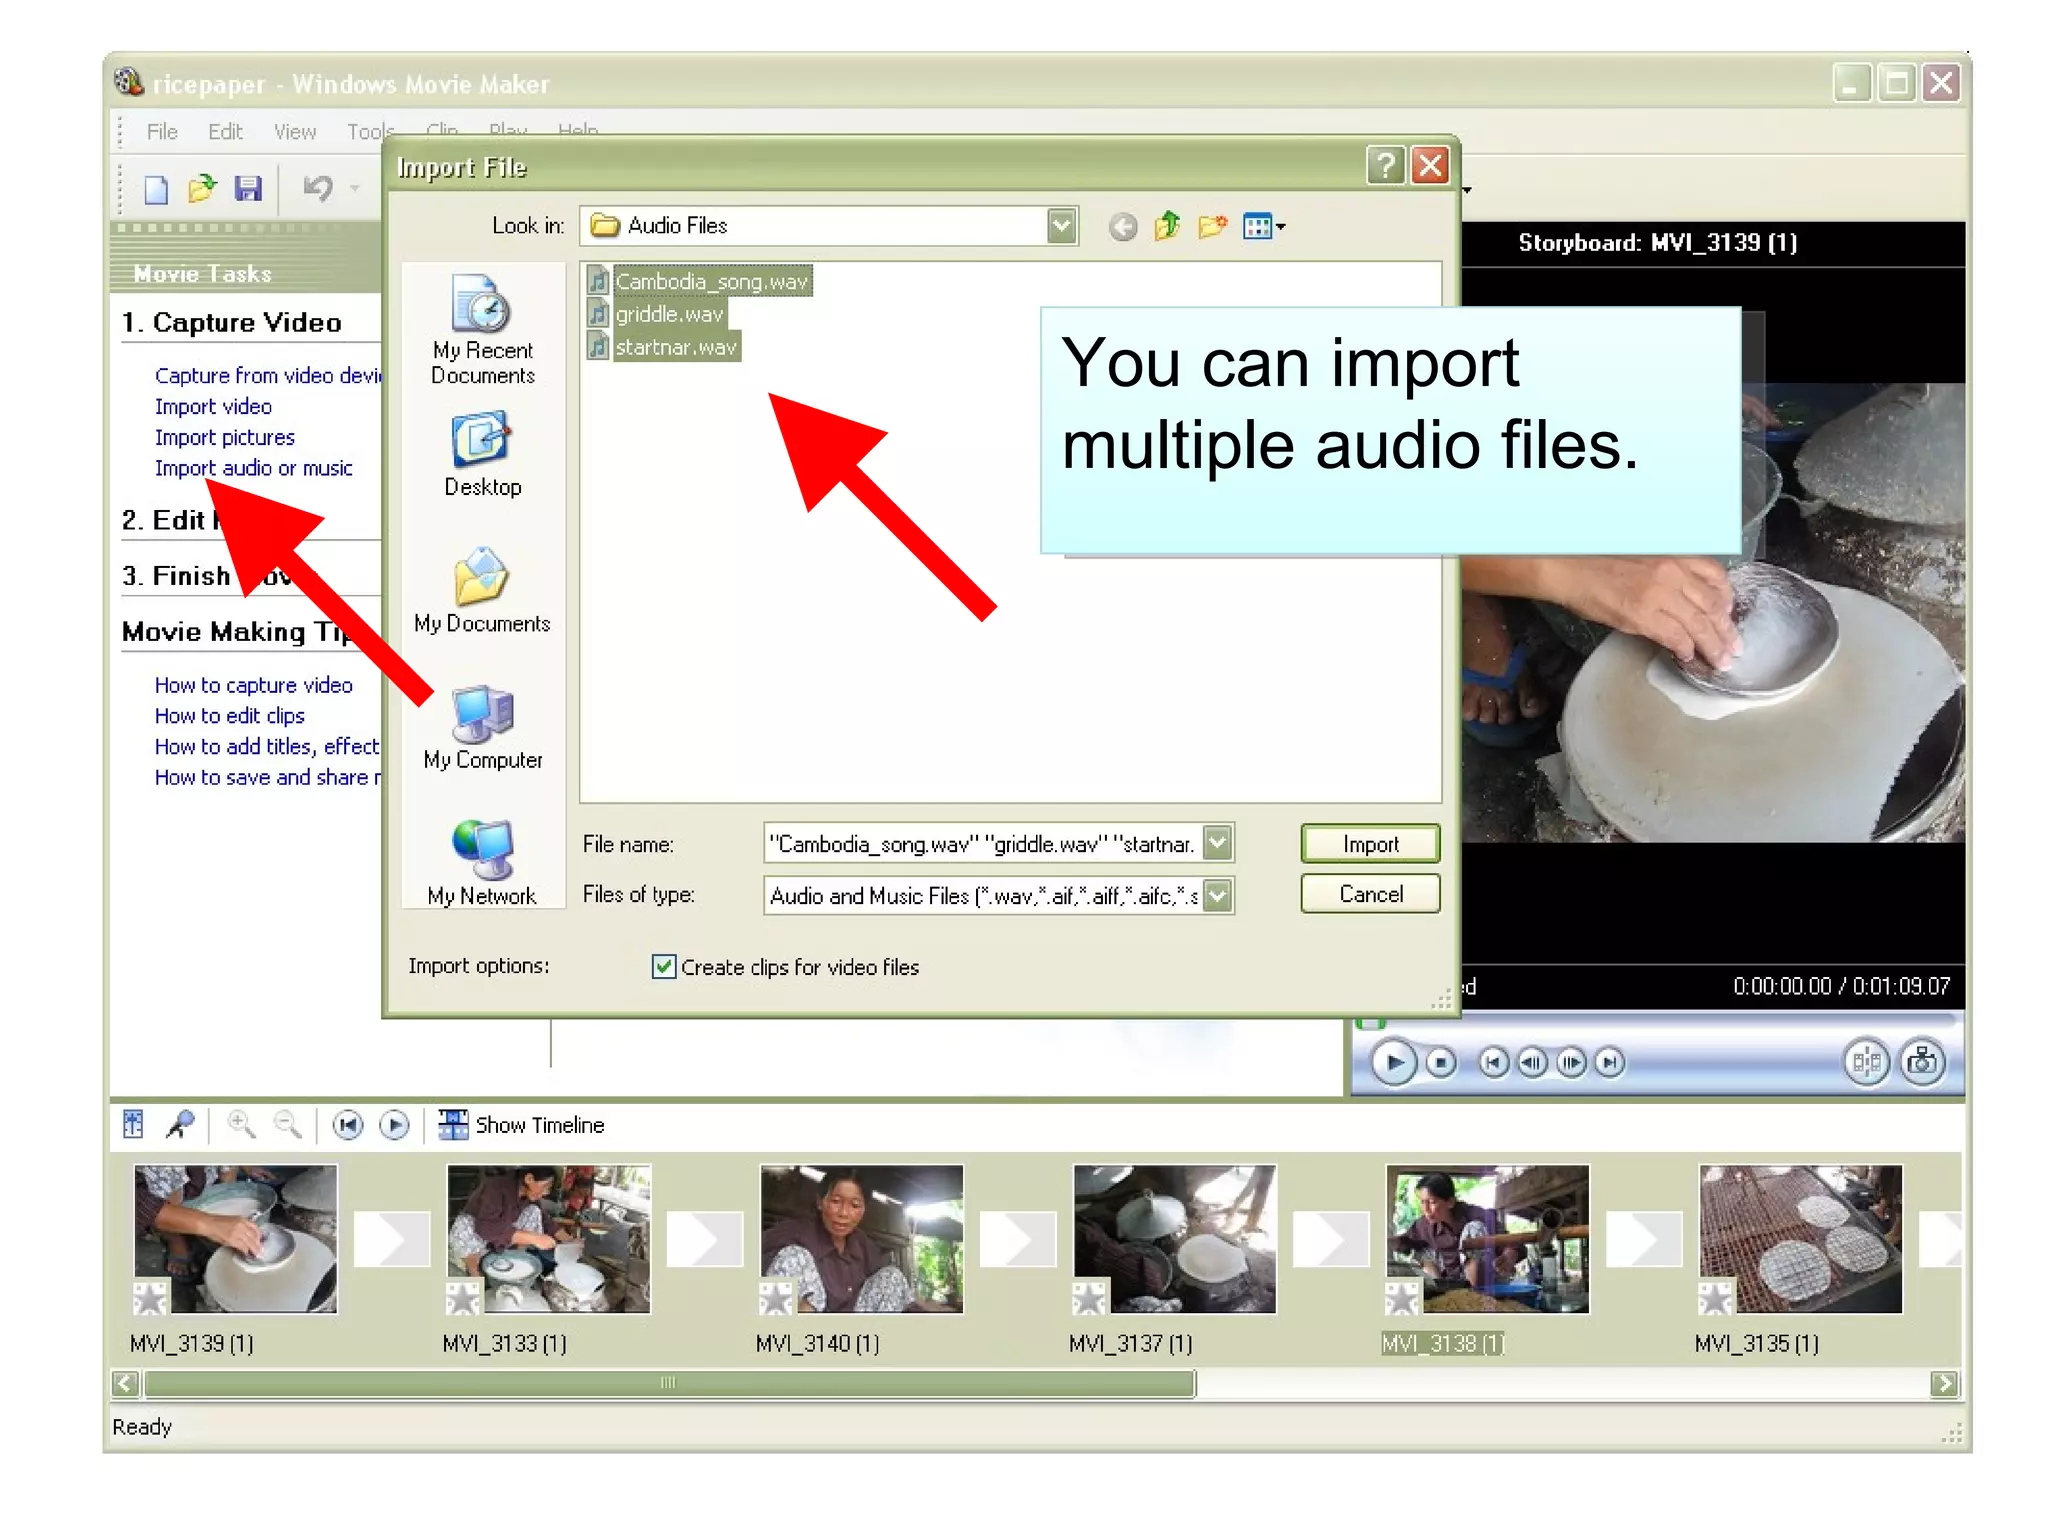The height and width of the screenshot is (1536, 2048).
Task: Click transition cell after MVI_3133 (1)
Action: click(704, 1239)
